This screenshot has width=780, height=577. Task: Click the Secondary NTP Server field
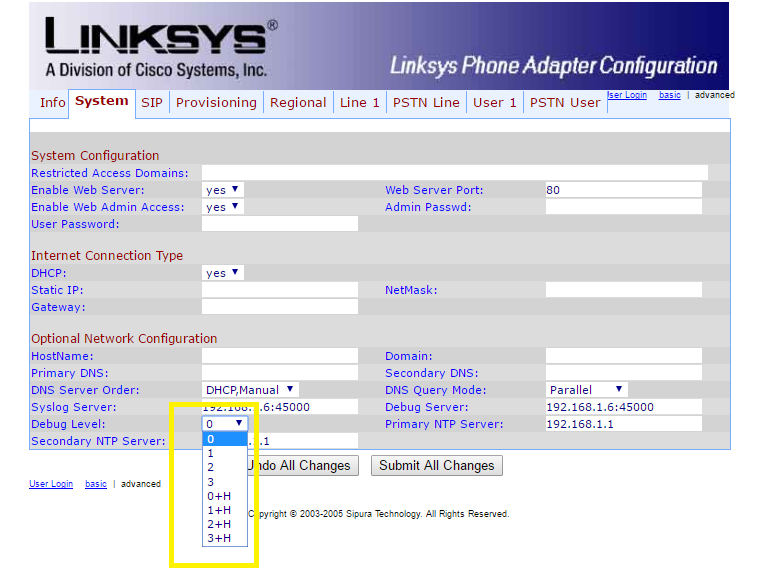(x=302, y=441)
